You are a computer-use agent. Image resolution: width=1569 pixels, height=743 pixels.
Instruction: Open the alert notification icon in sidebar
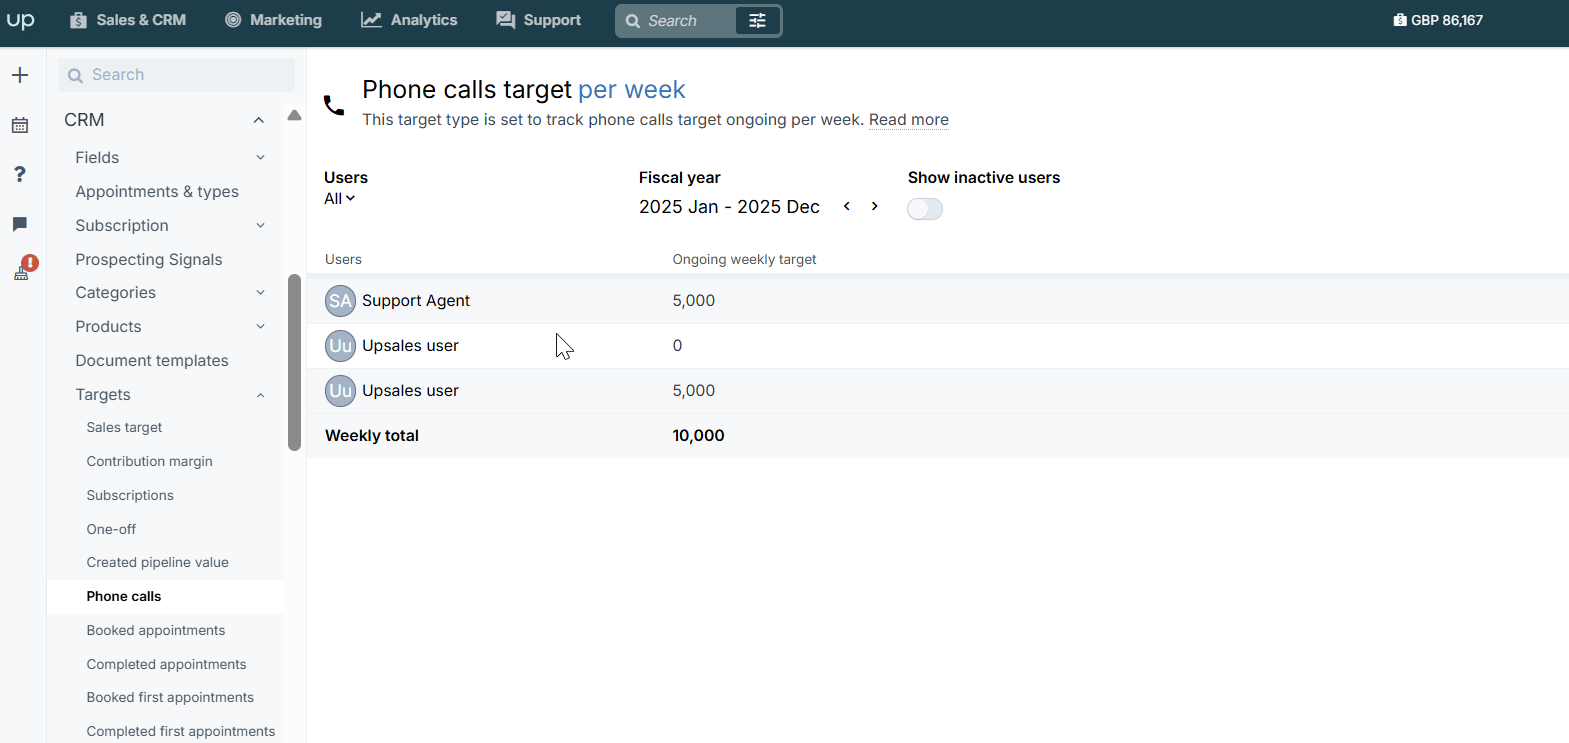point(25,268)
